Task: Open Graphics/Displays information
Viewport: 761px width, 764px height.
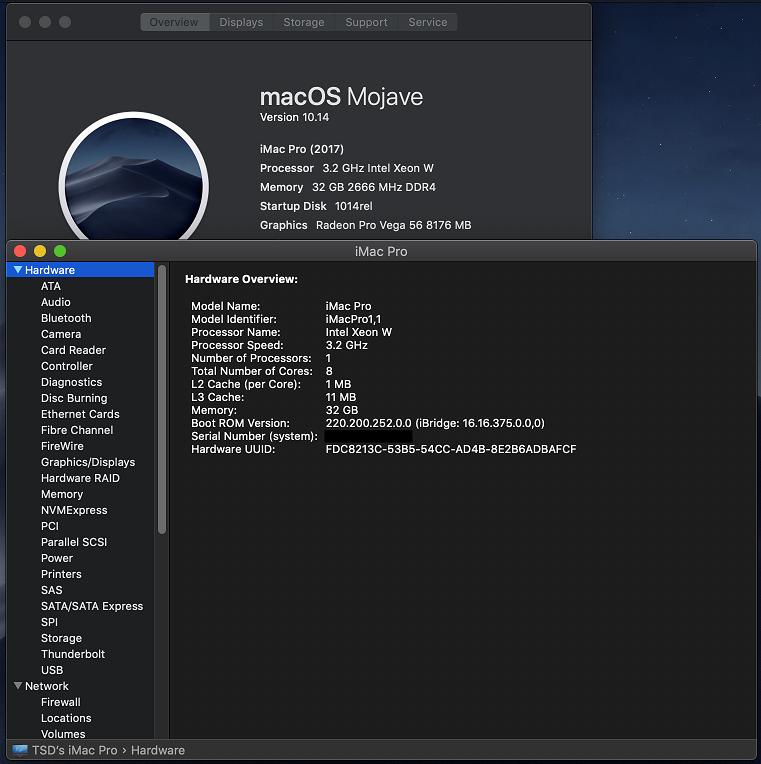Action: point(88,462)
